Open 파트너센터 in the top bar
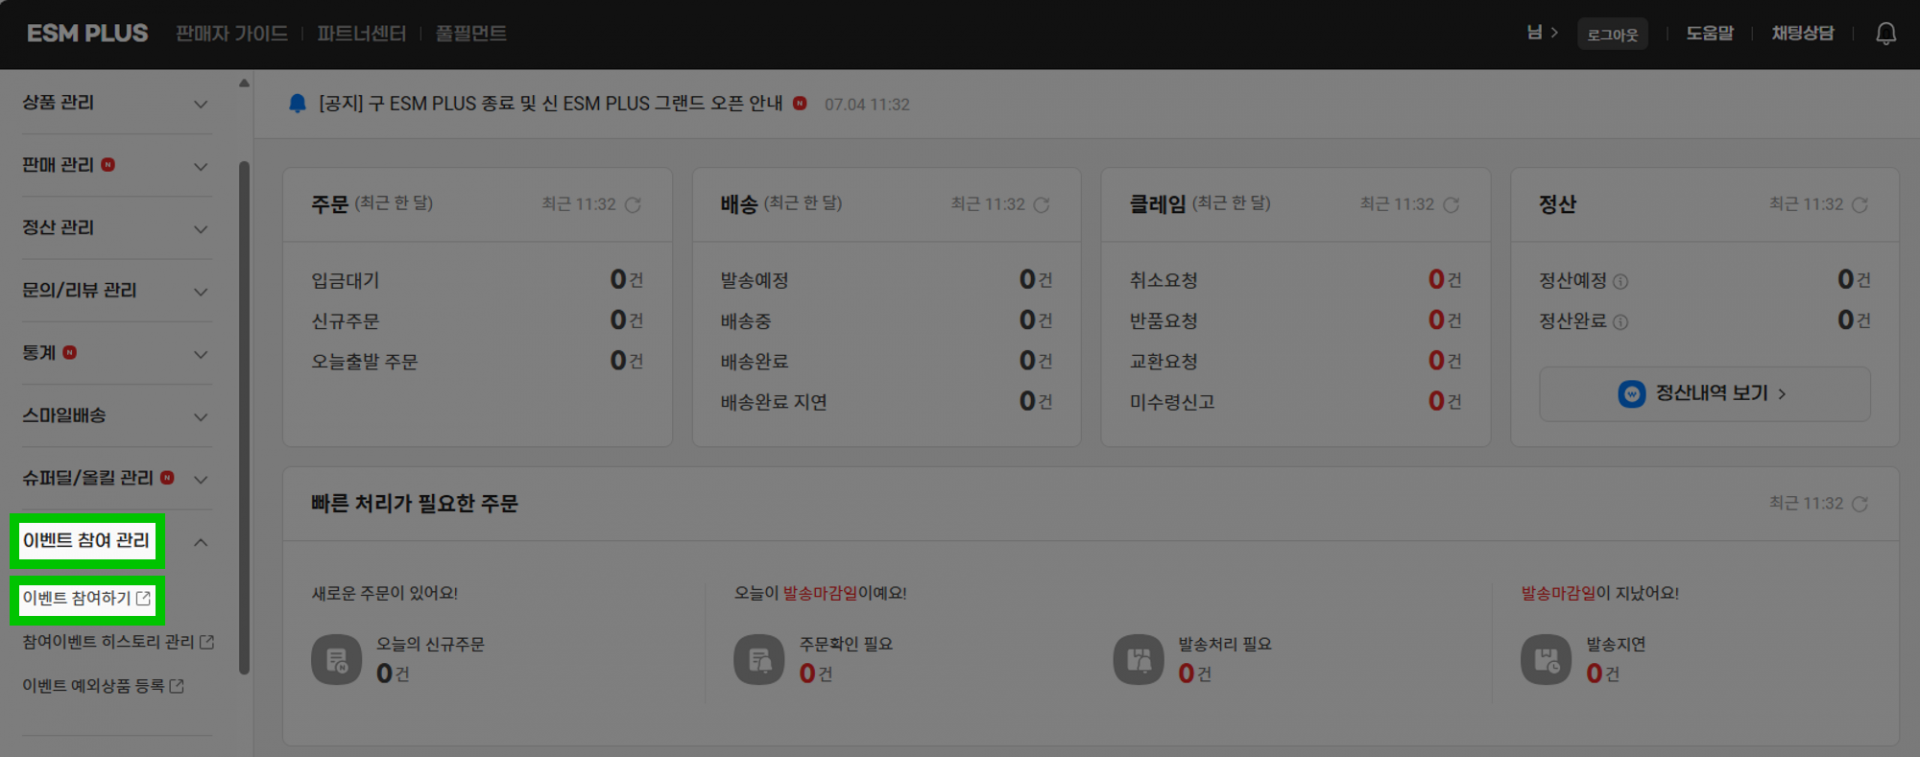Screen dimensions: 1920x757 [362, 34]
